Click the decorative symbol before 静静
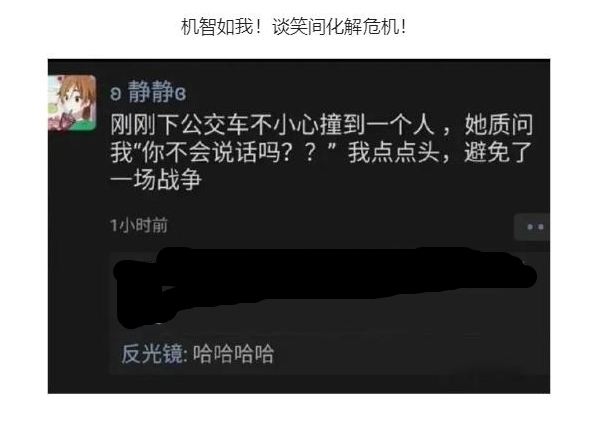This screenshot has height=441, width=602. [116, 93]
